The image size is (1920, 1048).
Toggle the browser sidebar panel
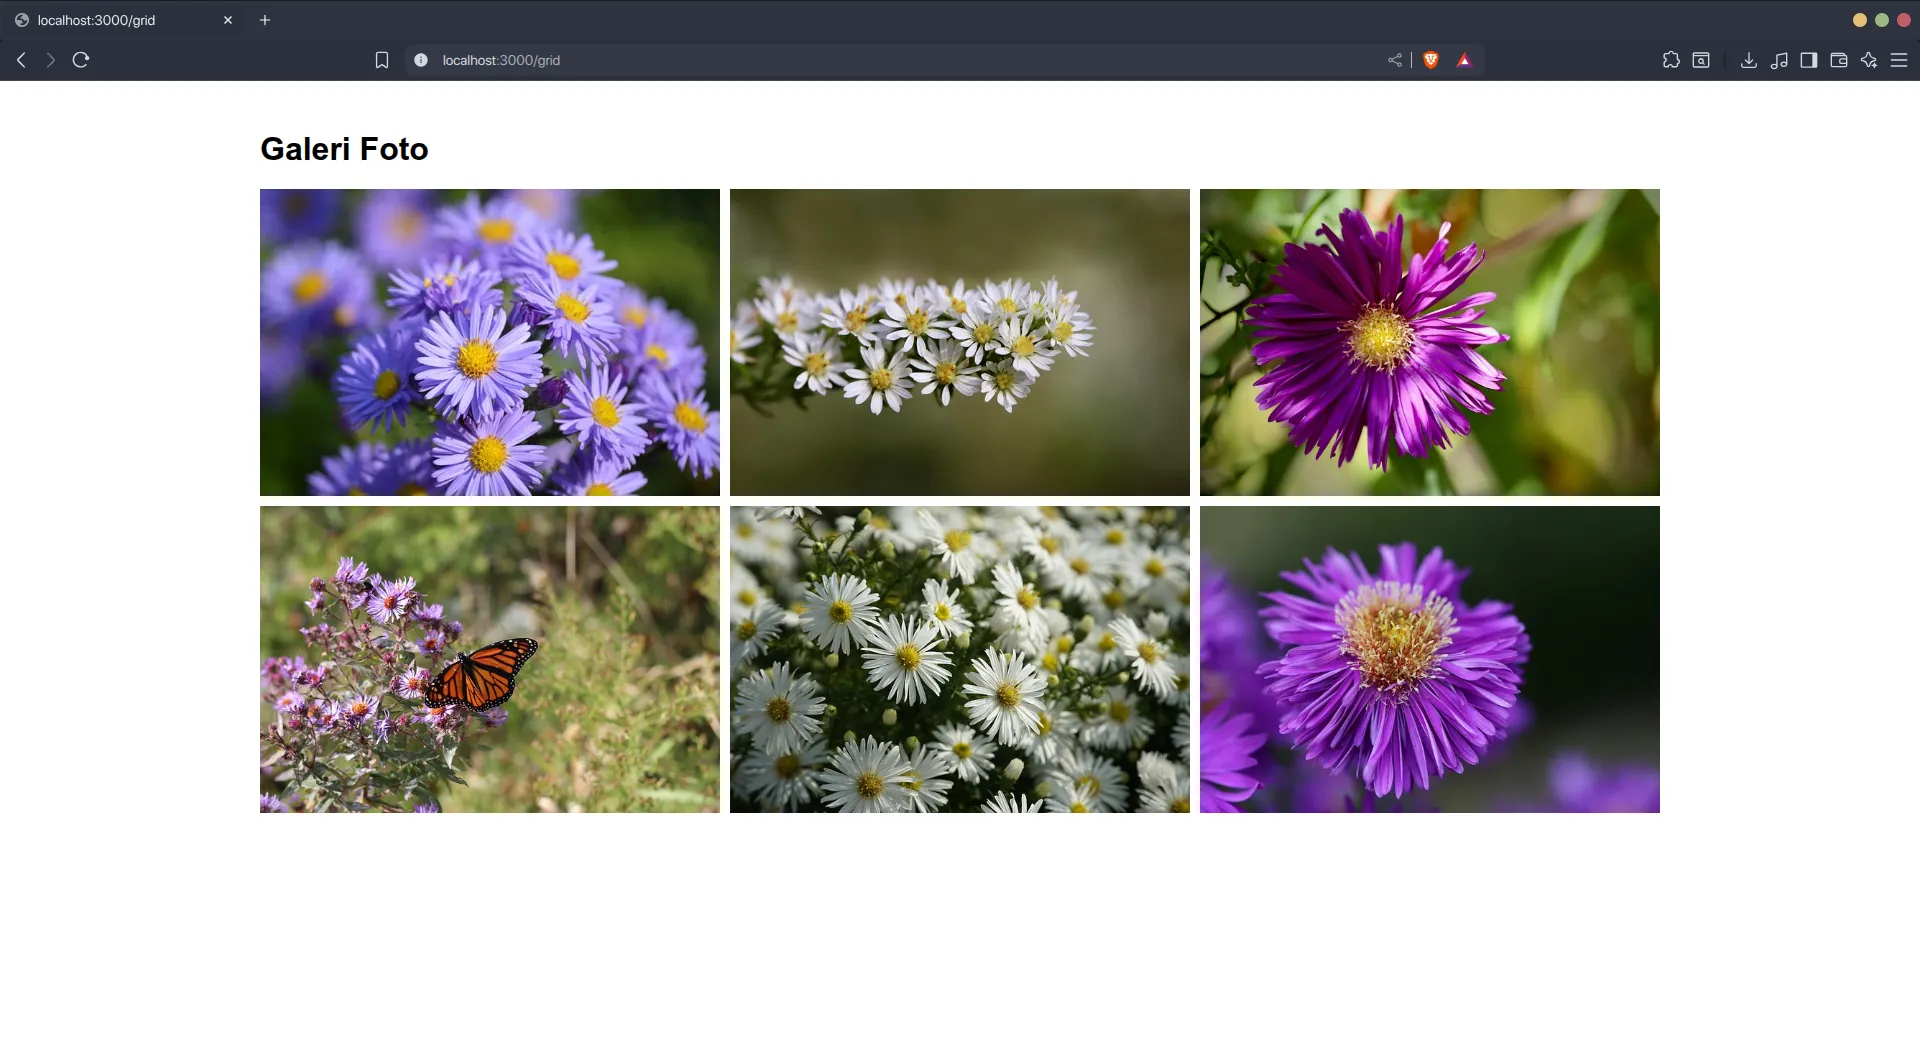1808,60
